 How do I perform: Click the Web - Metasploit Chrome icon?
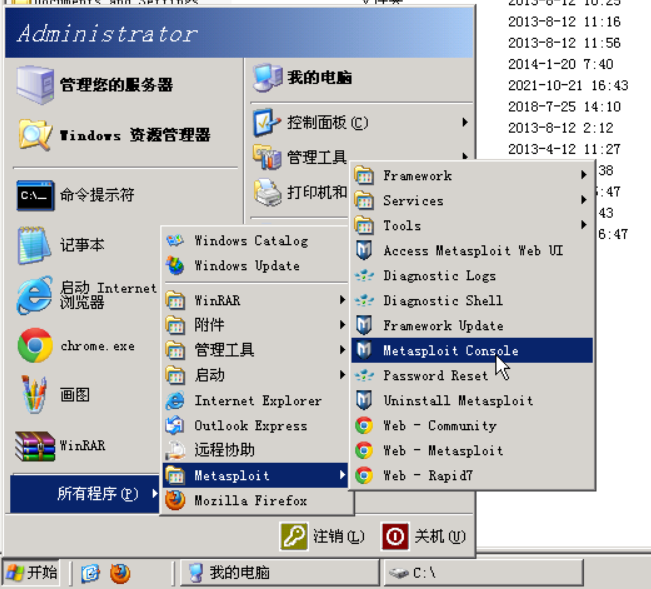pos(364,450)
